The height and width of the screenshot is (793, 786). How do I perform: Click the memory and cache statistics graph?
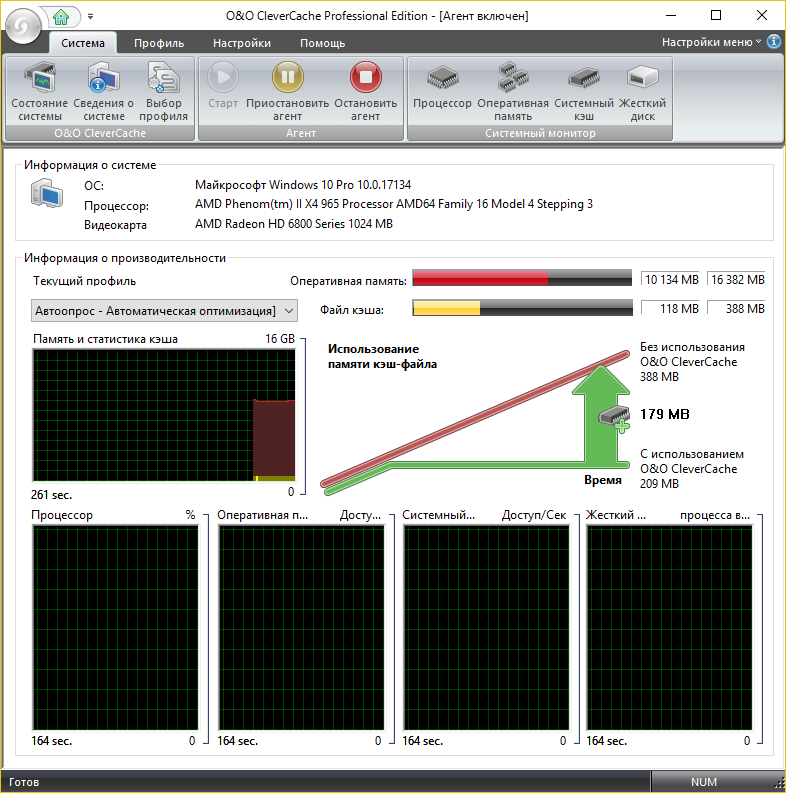164,415
